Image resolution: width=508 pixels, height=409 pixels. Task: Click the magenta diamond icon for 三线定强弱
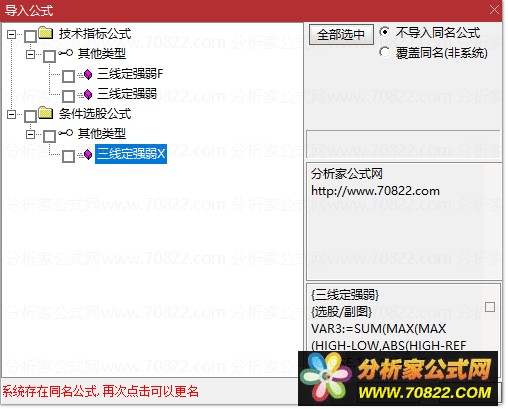coord(88,94)
